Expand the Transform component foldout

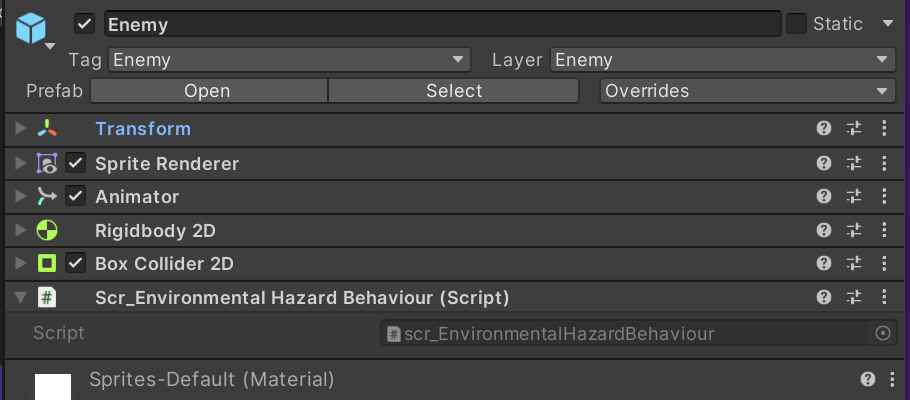[x=21, y=129]
